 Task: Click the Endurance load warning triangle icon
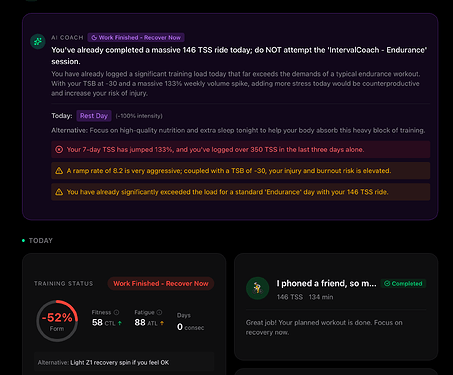59,192
